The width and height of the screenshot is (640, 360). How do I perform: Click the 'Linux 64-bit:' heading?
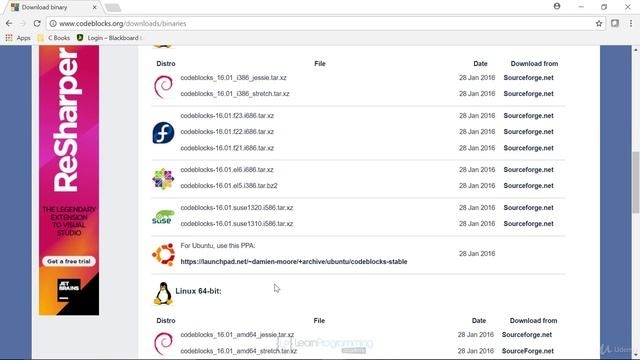pyautogui.click(x=198, y=291)
